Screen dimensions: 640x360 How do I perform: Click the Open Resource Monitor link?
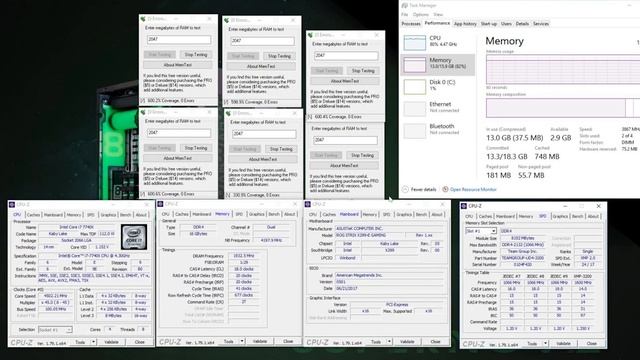point(473,189)
